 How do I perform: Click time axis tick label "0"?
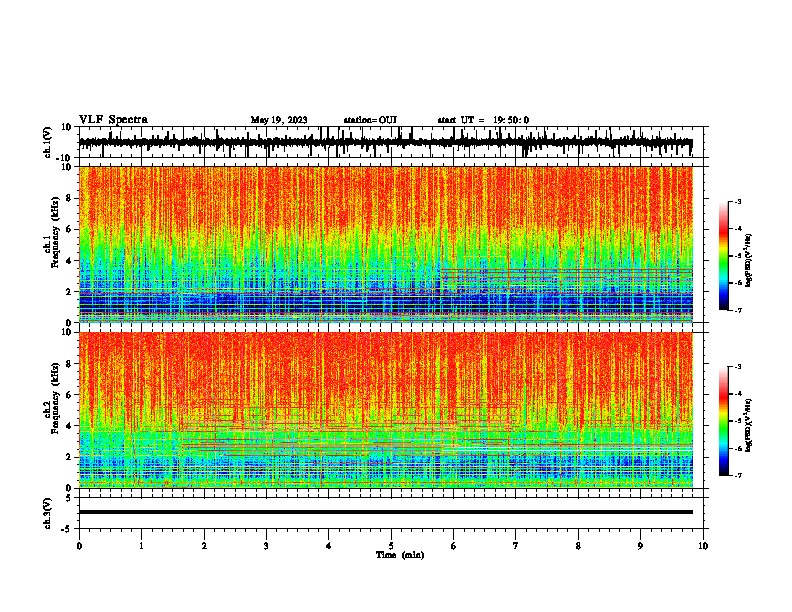tap(79, 546)
